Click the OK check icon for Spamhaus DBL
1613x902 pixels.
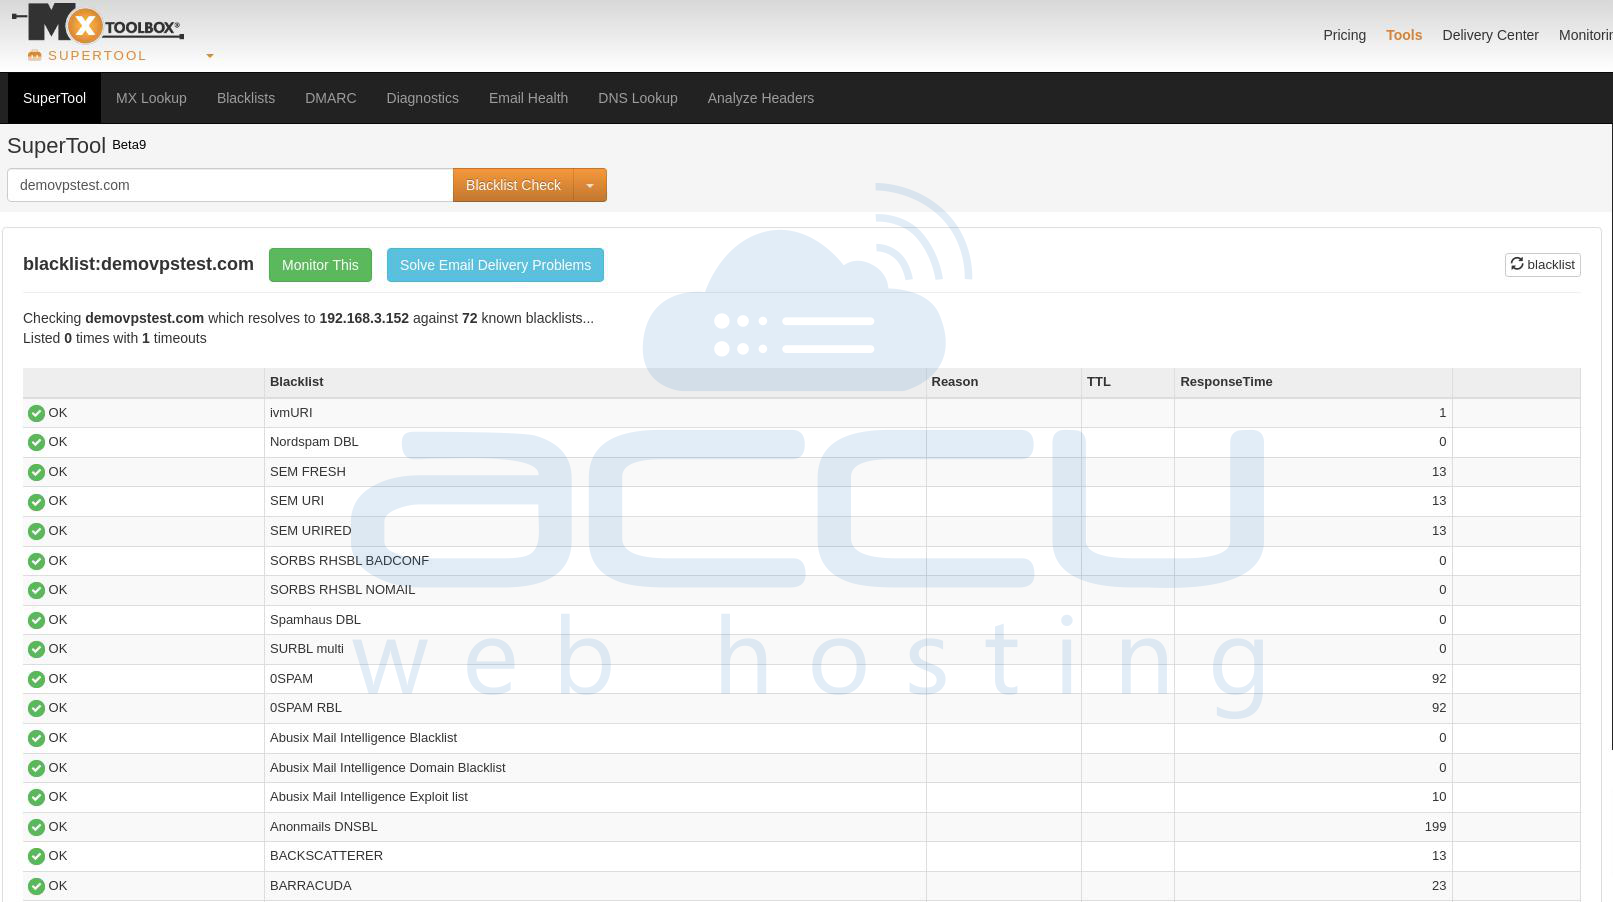[x=36, y=620]
